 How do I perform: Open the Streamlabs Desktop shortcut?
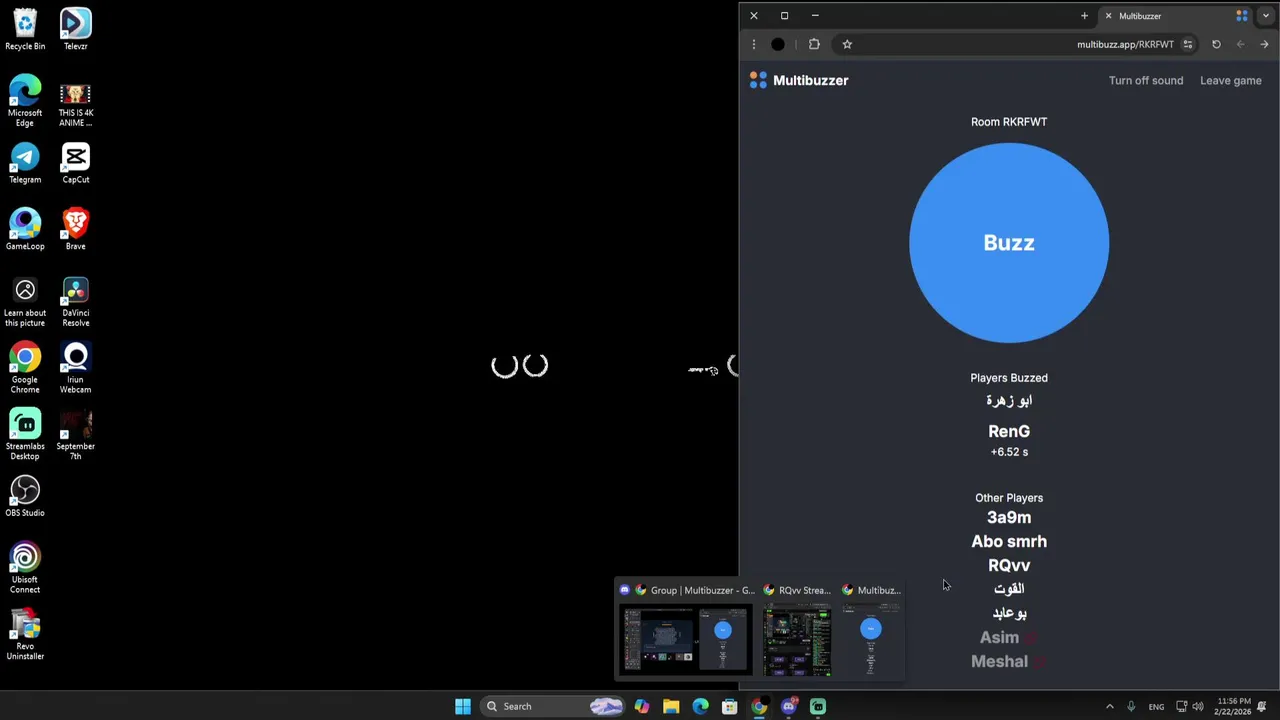point(25,435)
